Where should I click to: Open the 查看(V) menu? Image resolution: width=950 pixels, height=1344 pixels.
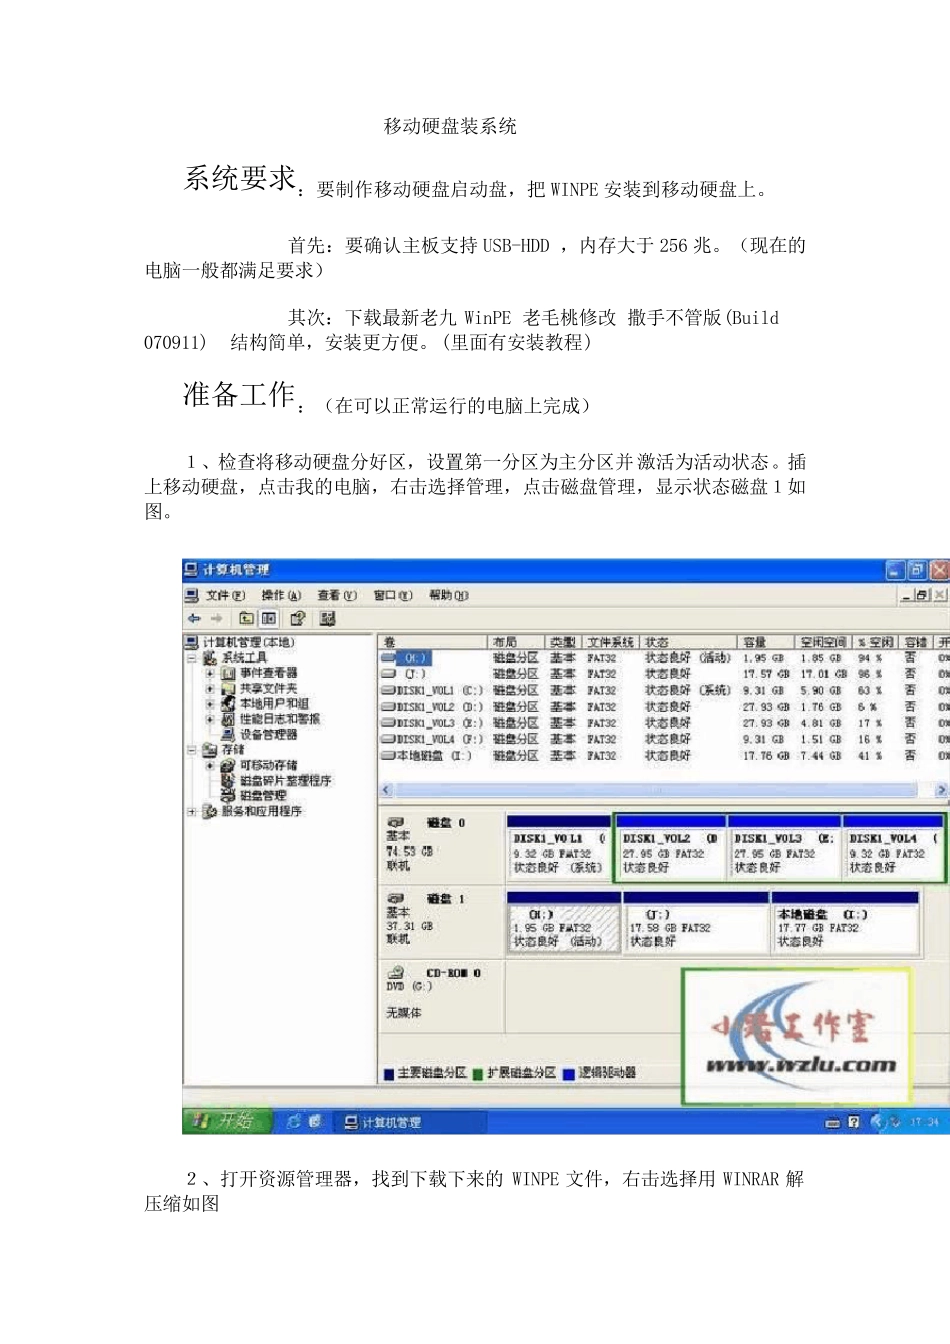[x=337, y=595]
